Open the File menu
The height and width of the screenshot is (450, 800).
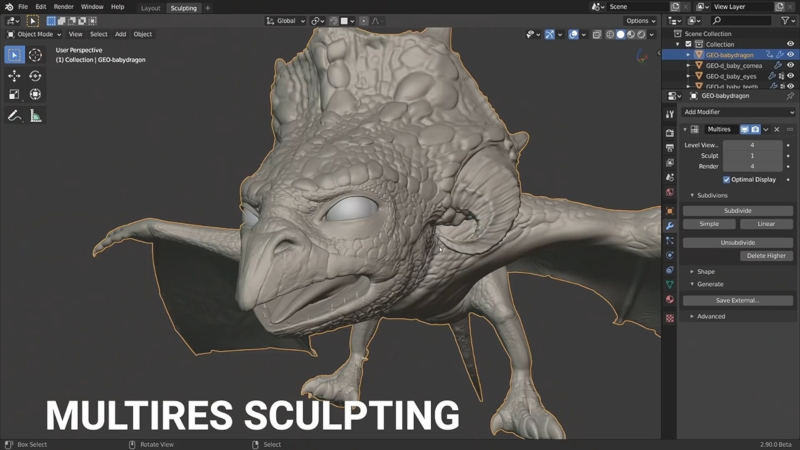(23, 7)
